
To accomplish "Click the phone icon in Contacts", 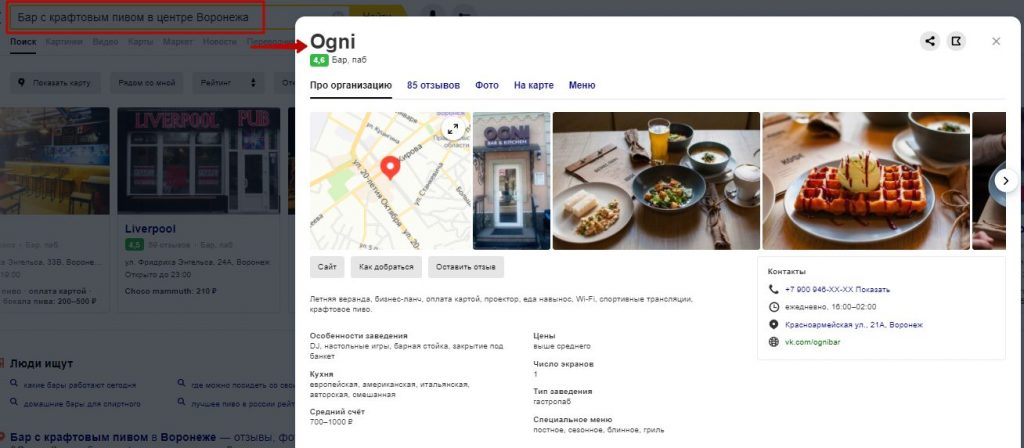I will point(774,289).
